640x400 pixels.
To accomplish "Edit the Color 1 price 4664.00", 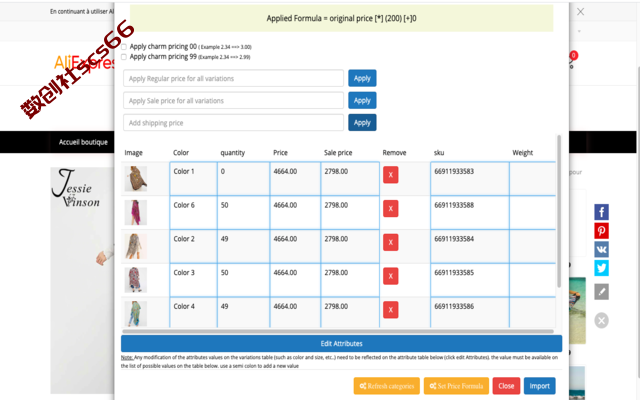I will [295, 179].
